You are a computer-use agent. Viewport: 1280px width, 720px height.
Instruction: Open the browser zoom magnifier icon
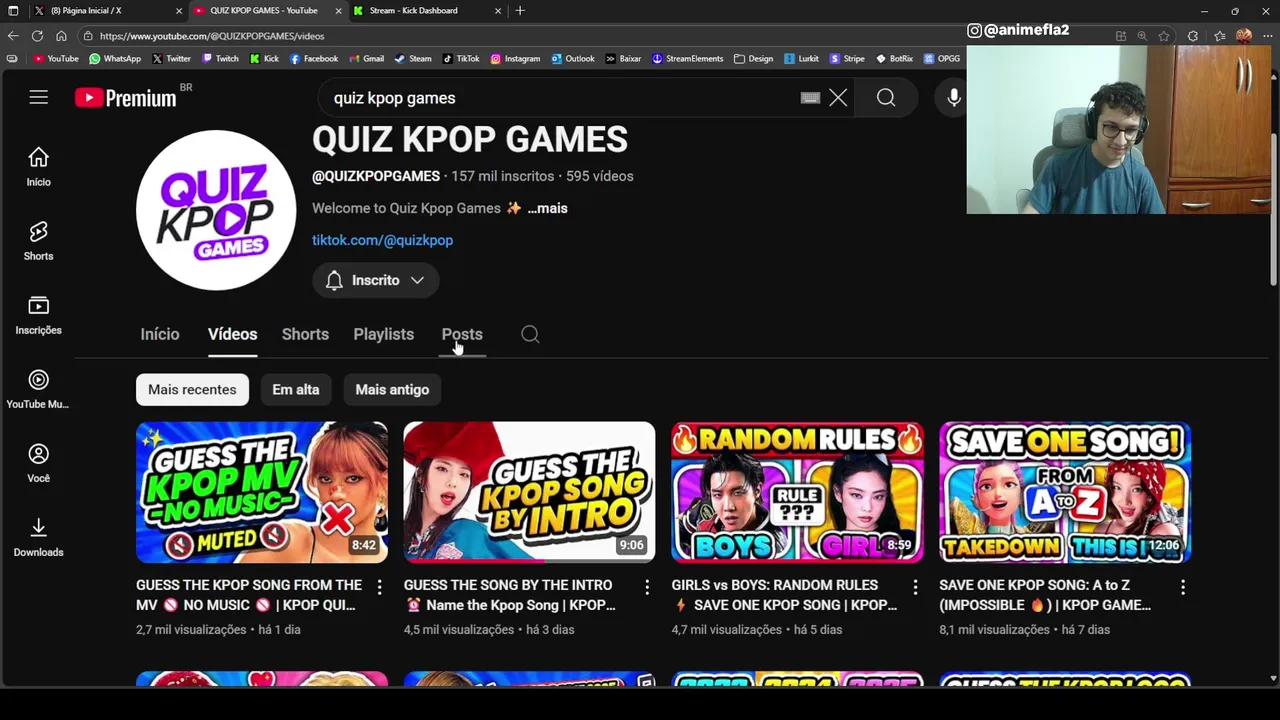tap(1142, 36)
